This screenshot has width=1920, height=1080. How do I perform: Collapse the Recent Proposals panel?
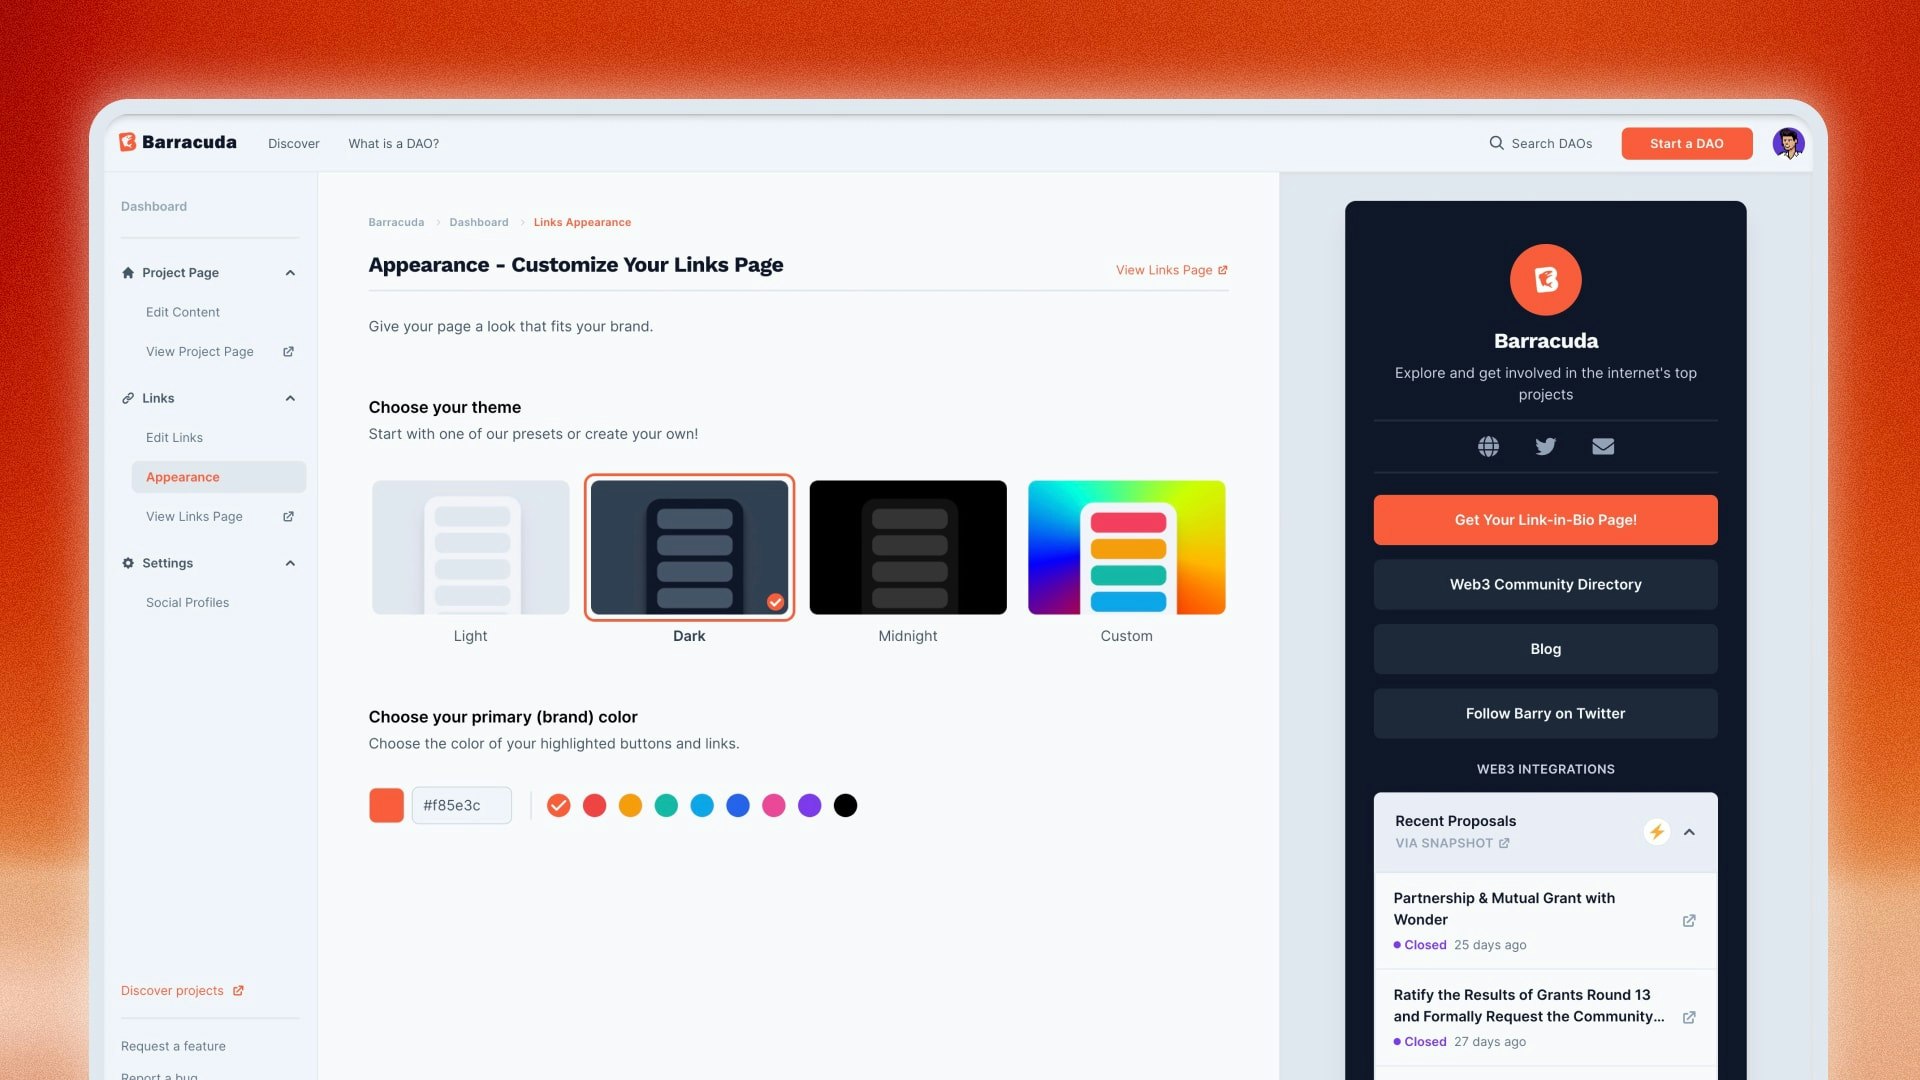1691,831
